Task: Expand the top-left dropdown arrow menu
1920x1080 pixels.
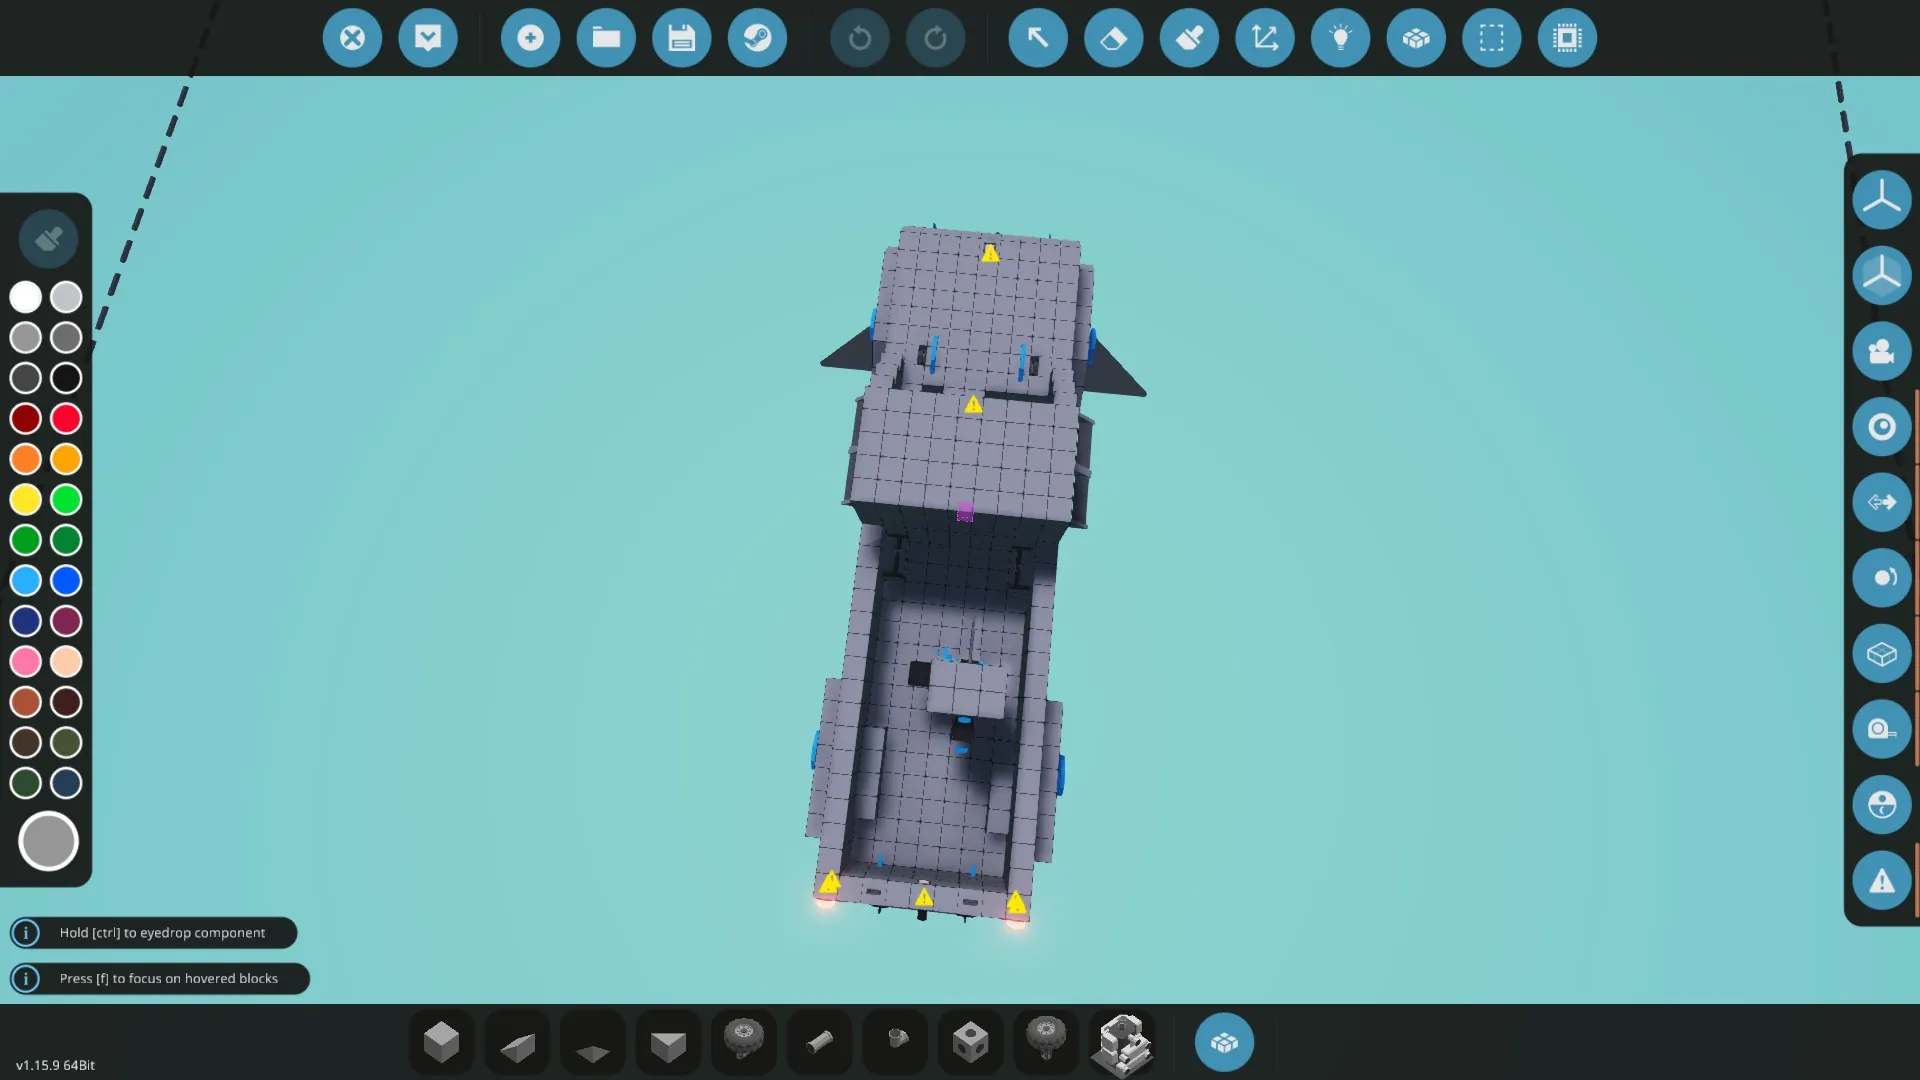Action: tap(428, 38)
